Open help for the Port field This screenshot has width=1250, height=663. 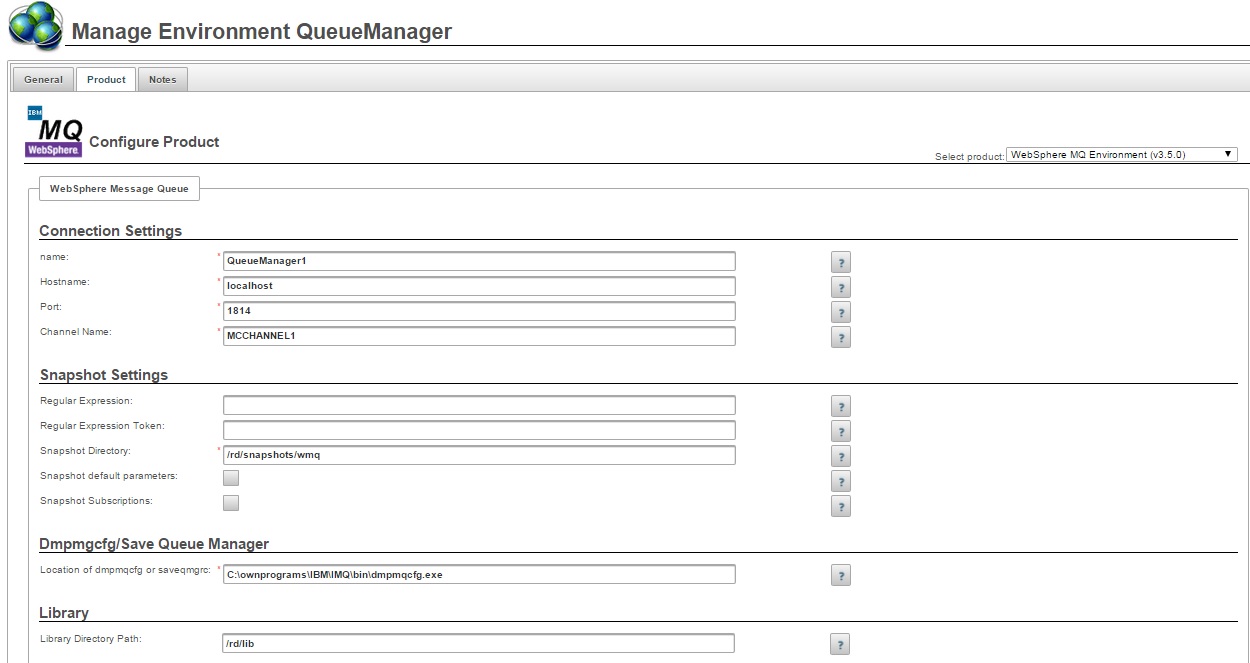pyautogui.click(x=841, y=313)
